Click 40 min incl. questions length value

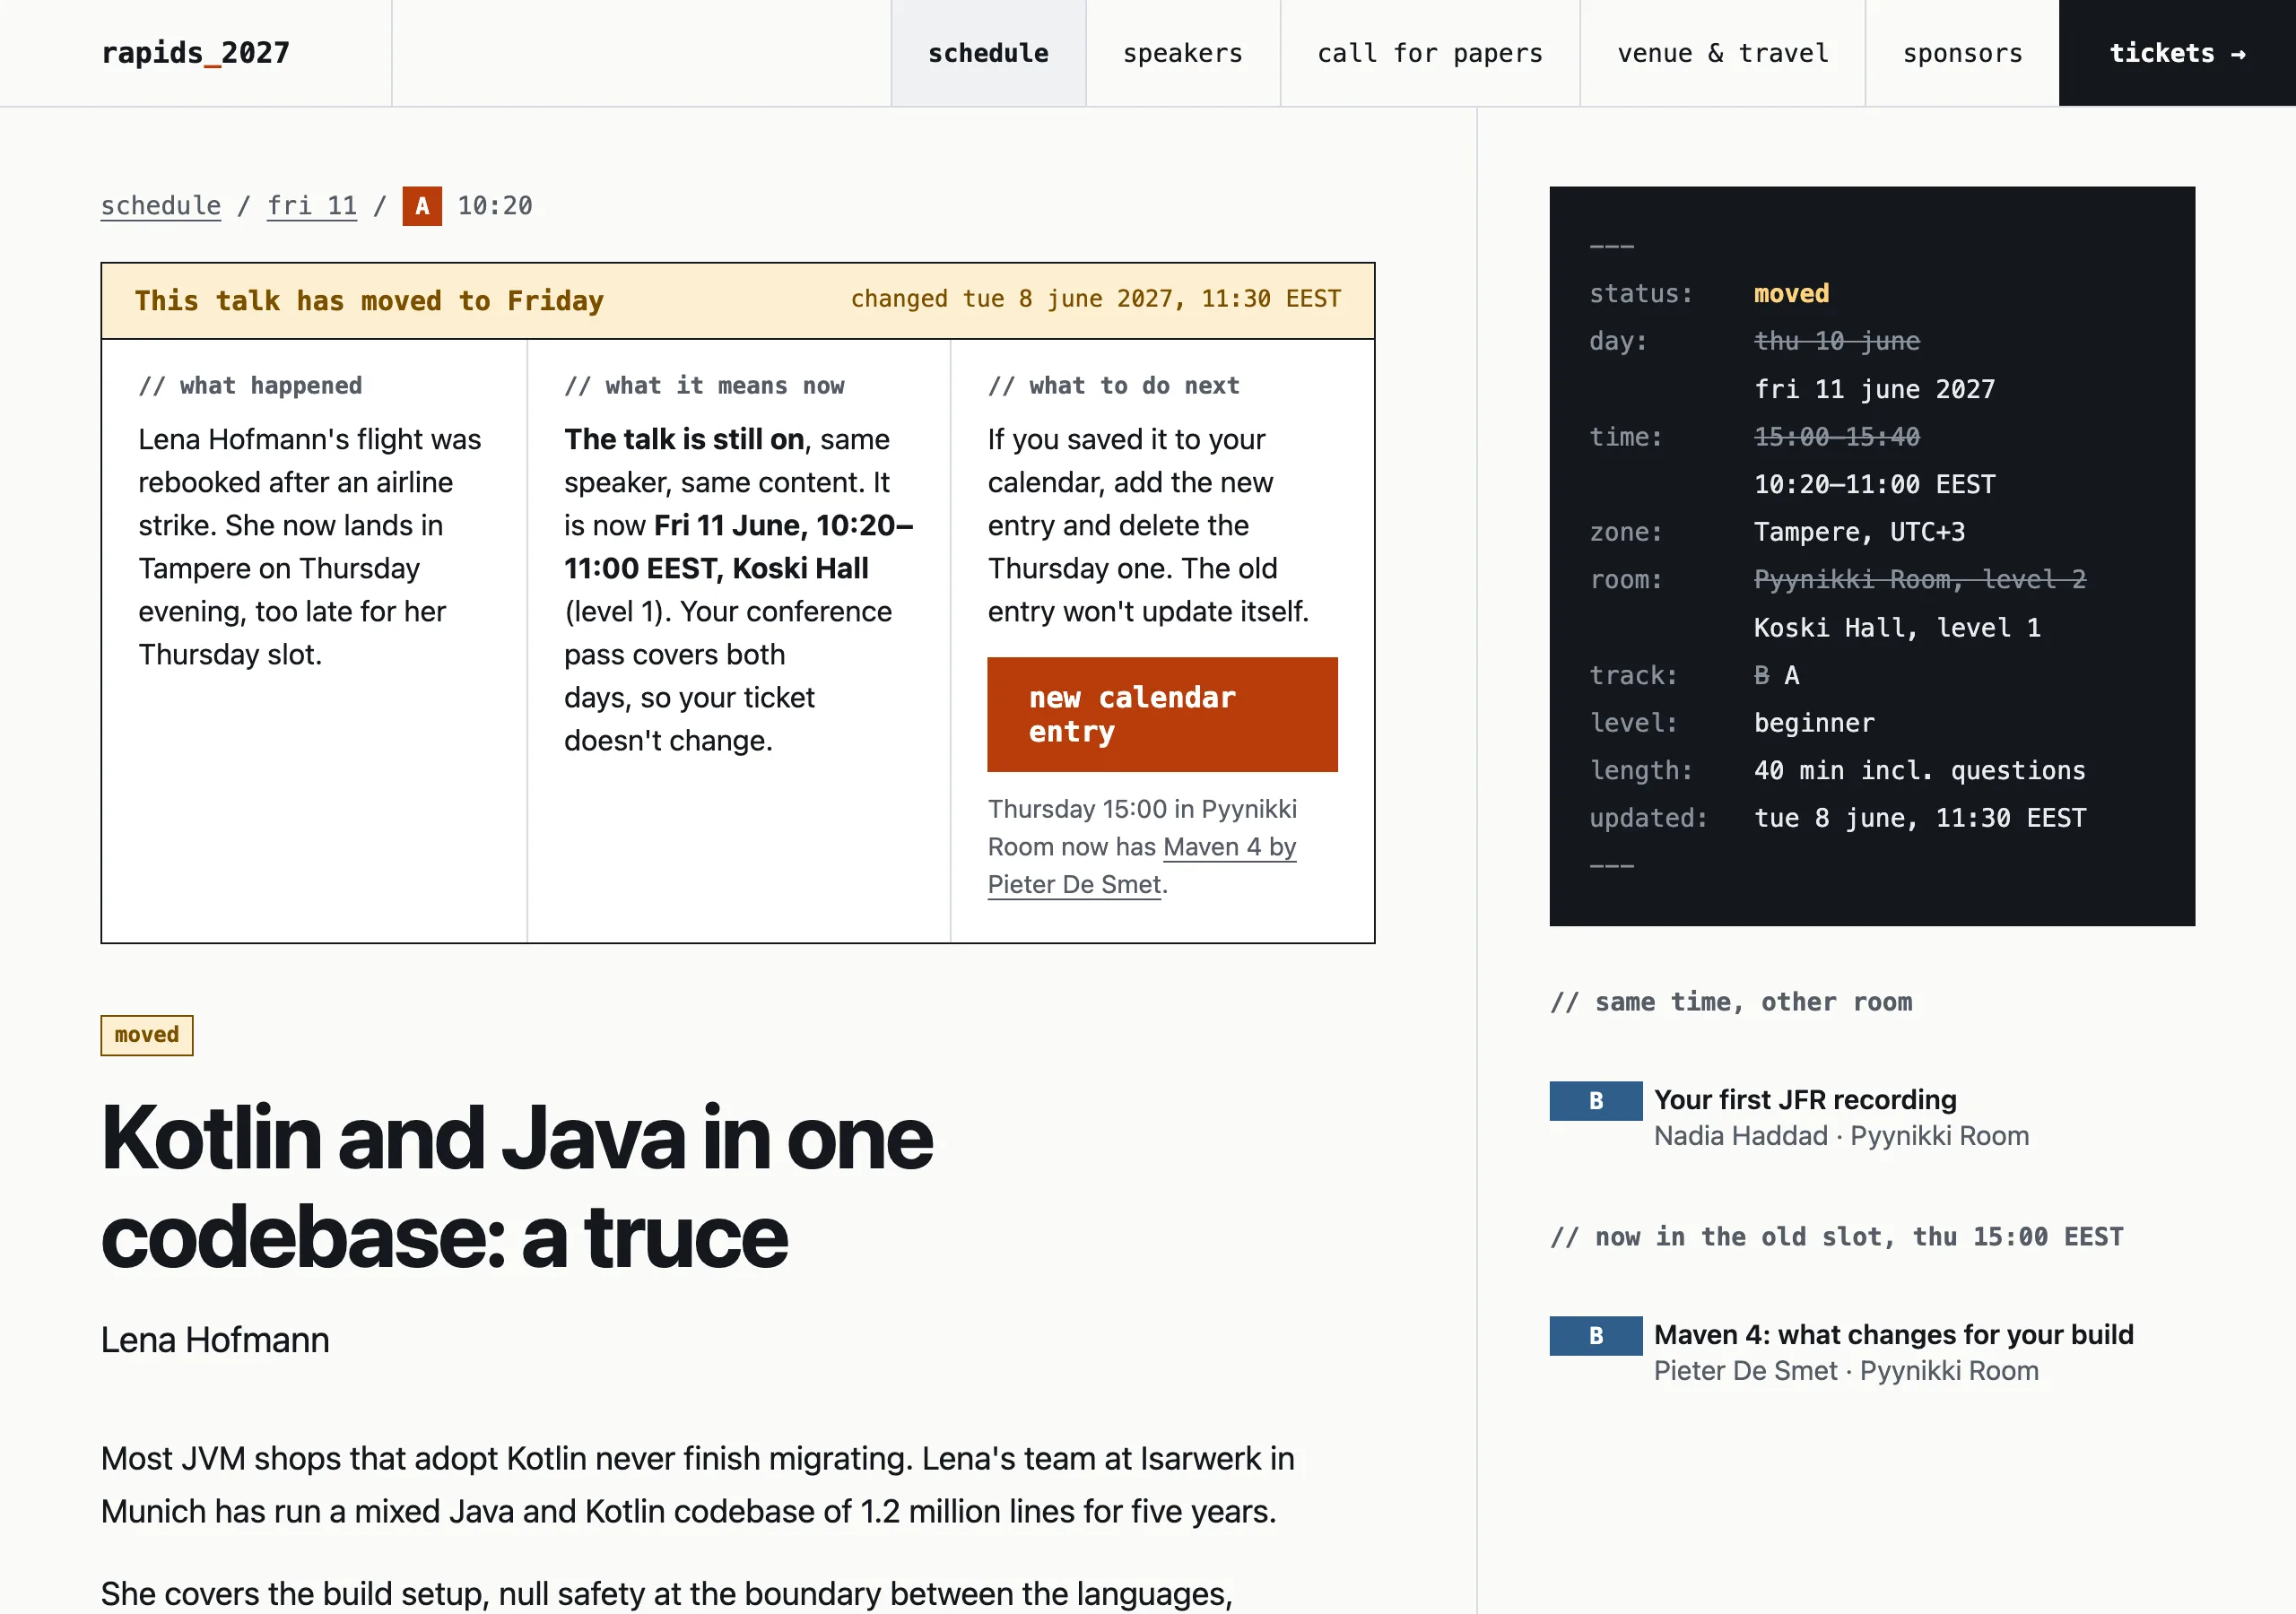pyautogui.click(x=1920, y=771)
